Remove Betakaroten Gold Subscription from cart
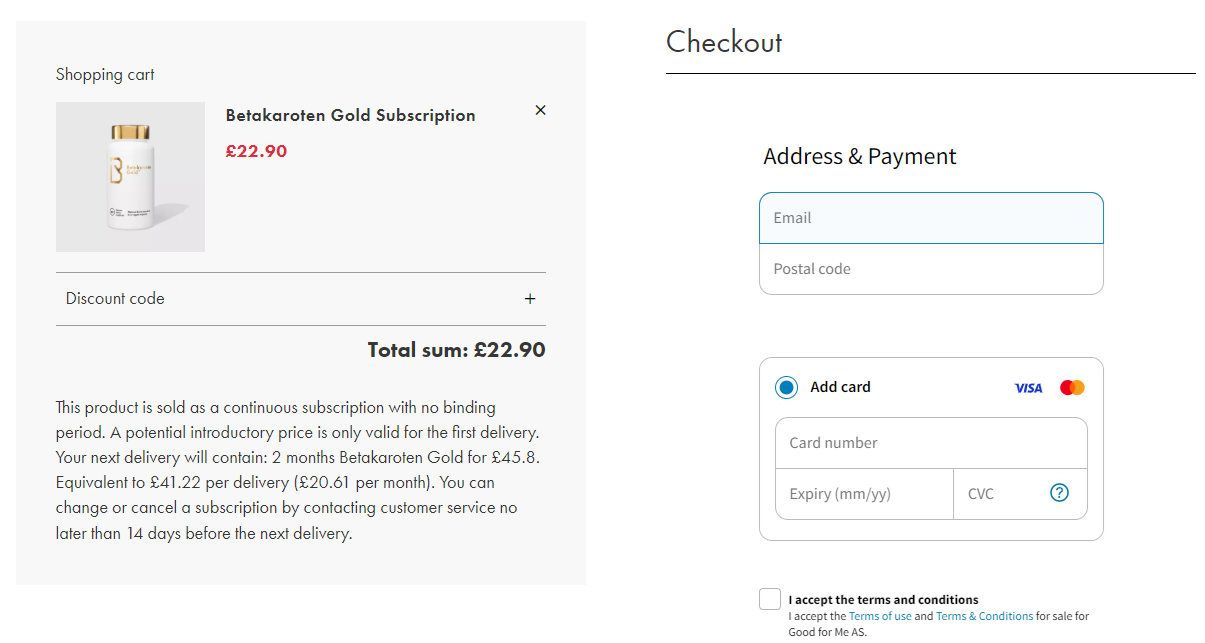Image resolution: width=1205 pixels, height=643 pixels. click(x=540, y=110)
